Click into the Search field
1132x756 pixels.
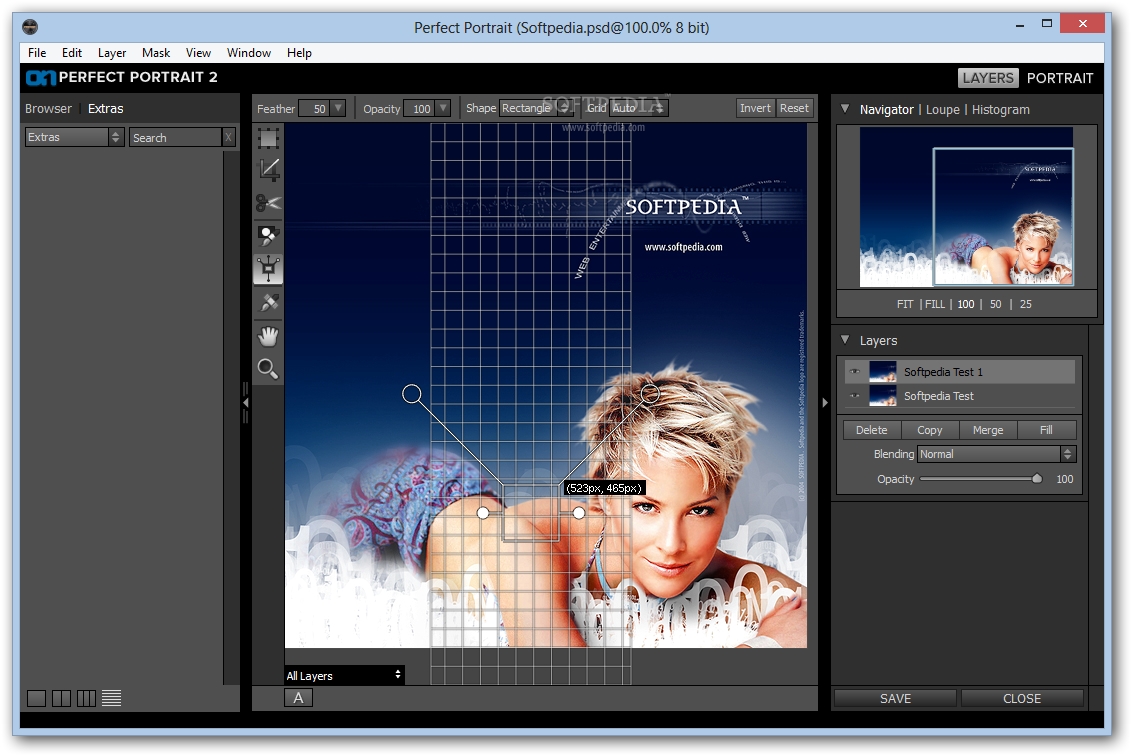click(175, 137)
